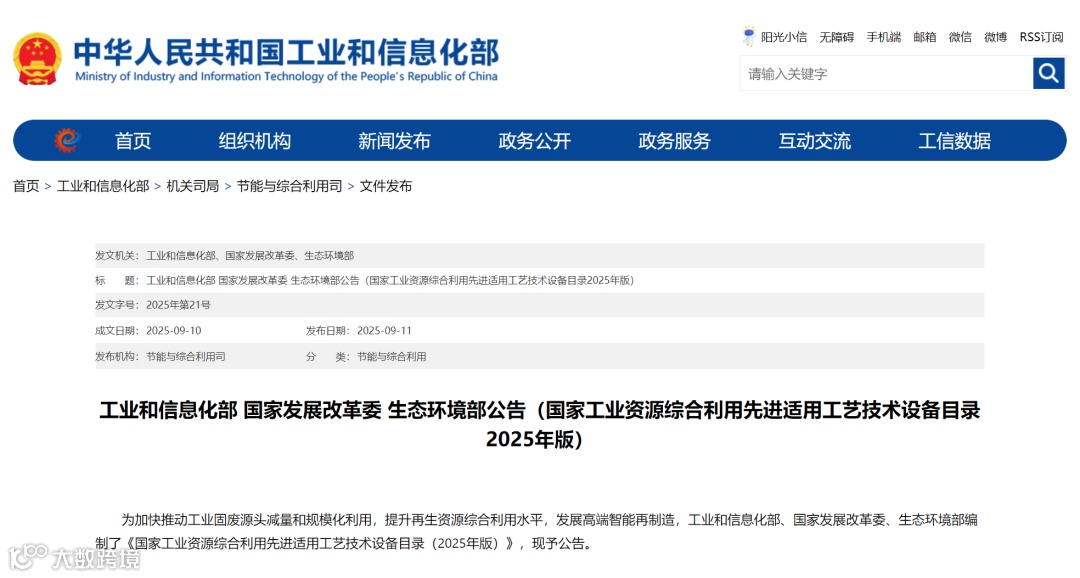Open the 互动交流 menu
The height and width of the screenshot is (578, 1080).
click(815, 141)
